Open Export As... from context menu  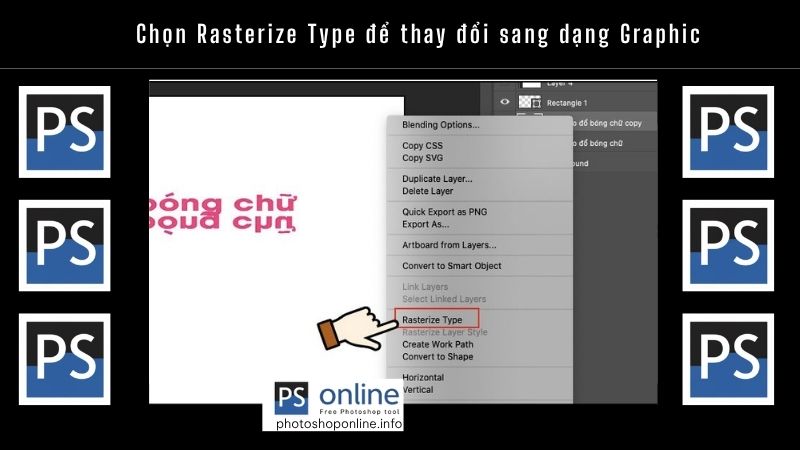426,224
